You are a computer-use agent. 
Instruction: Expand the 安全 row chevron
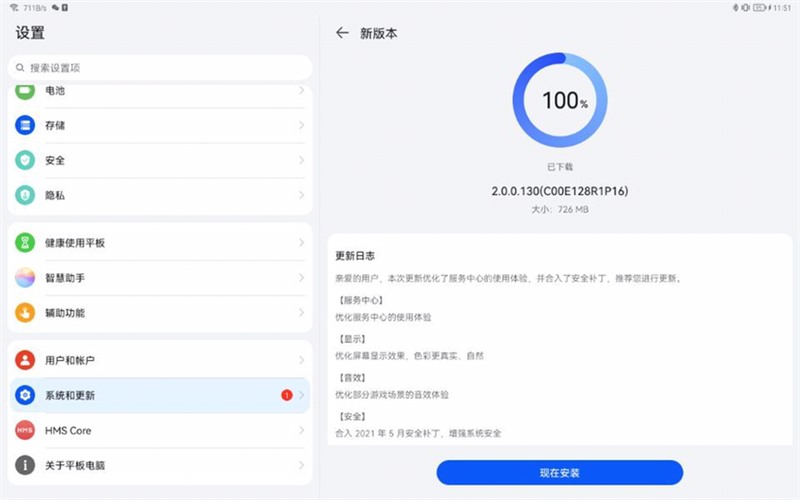302,160
